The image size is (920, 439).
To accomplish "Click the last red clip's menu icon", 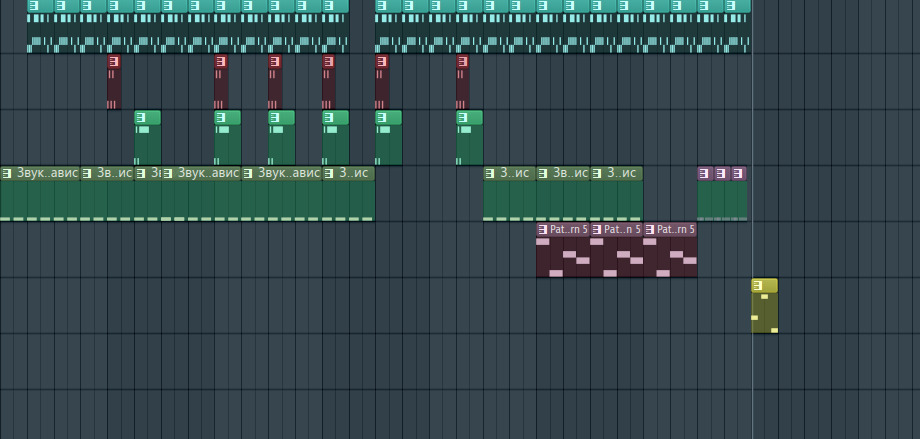I will click(x=462, y=62).
